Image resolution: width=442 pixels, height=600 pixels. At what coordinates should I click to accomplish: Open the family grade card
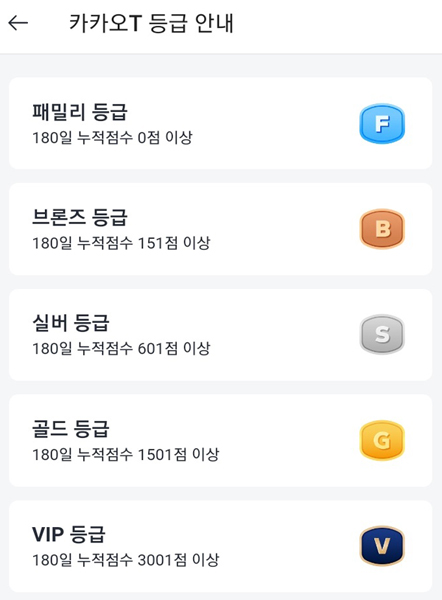[221, 123]
